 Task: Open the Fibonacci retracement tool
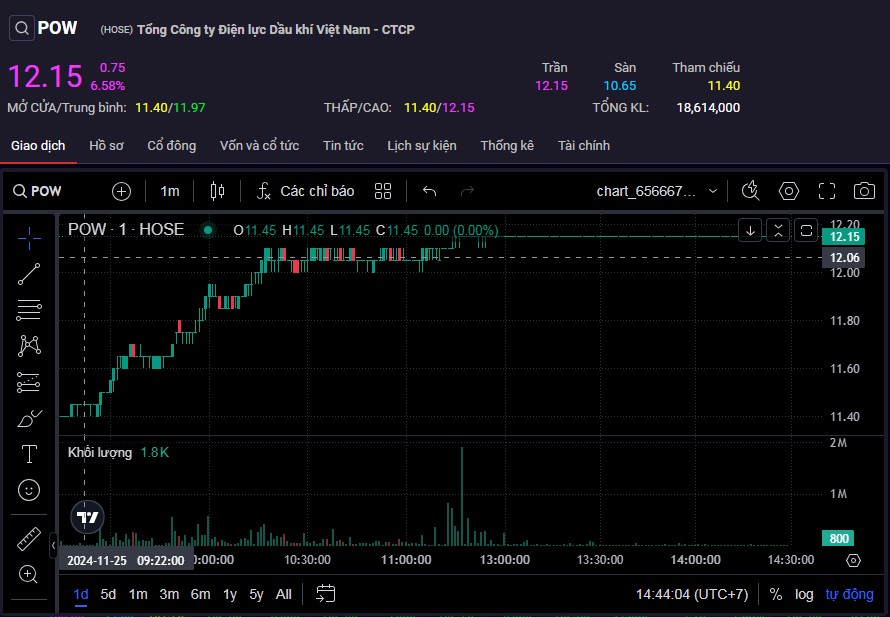click(30, 310)
